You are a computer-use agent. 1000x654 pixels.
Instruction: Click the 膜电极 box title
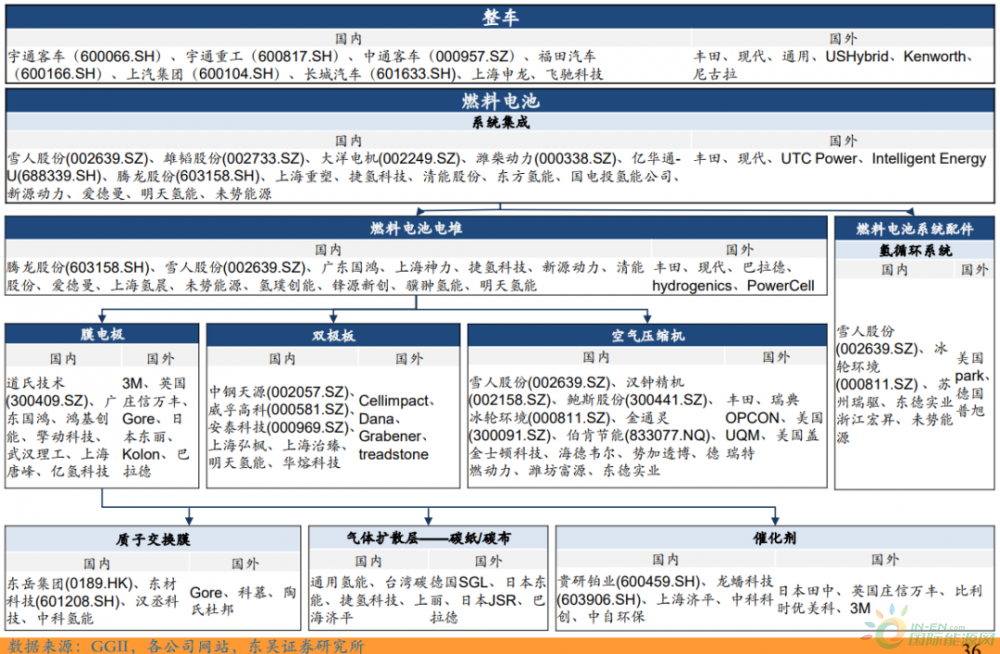pos(102,335)
